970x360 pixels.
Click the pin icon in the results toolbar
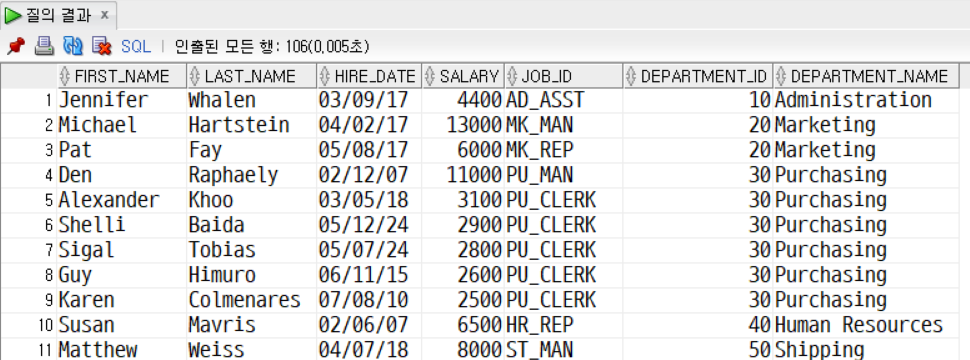(15, 46)
